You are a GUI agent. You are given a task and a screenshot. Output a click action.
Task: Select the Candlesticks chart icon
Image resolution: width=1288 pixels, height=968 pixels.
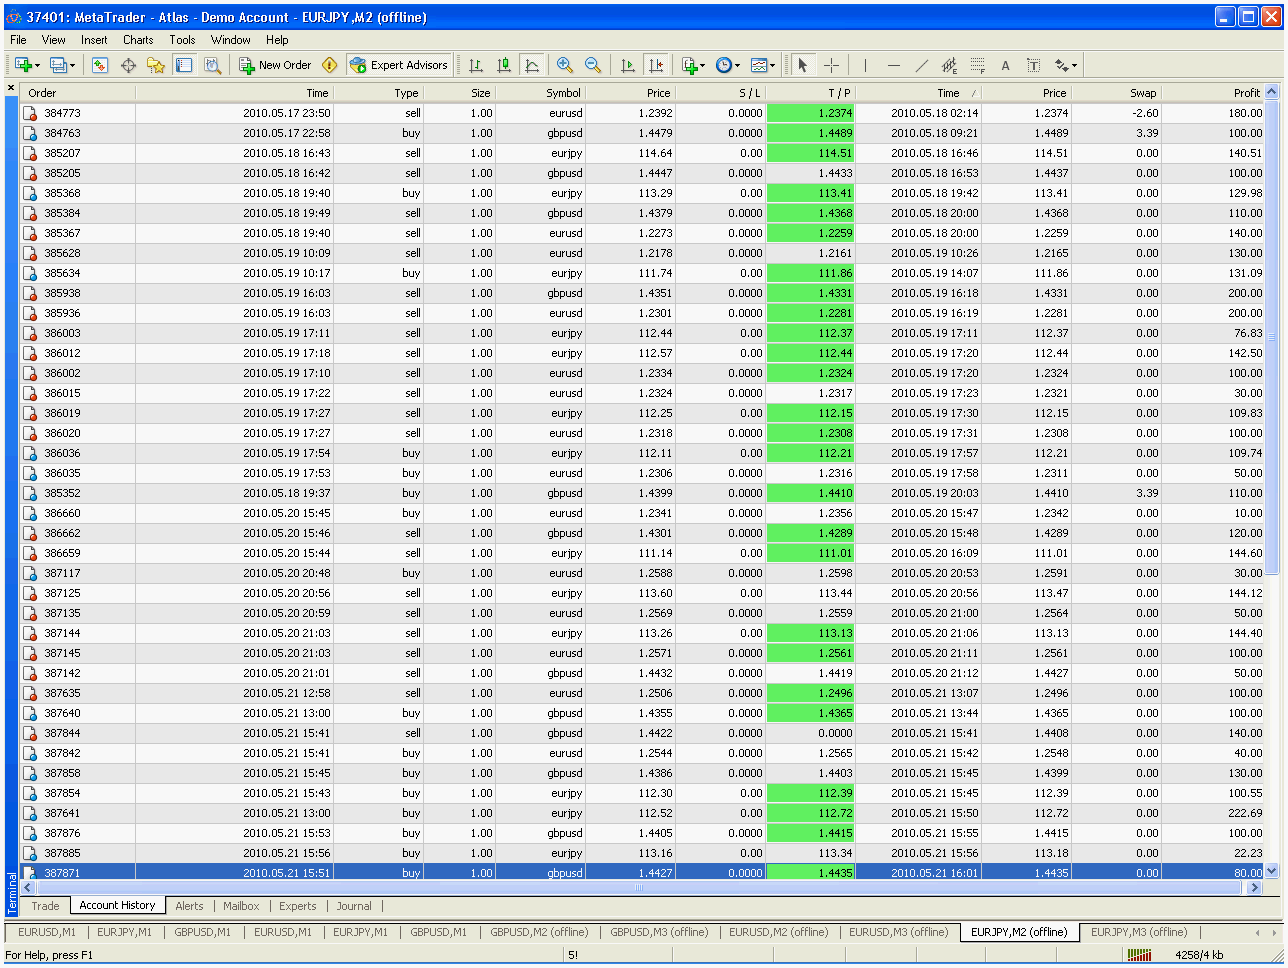(504, 65)
